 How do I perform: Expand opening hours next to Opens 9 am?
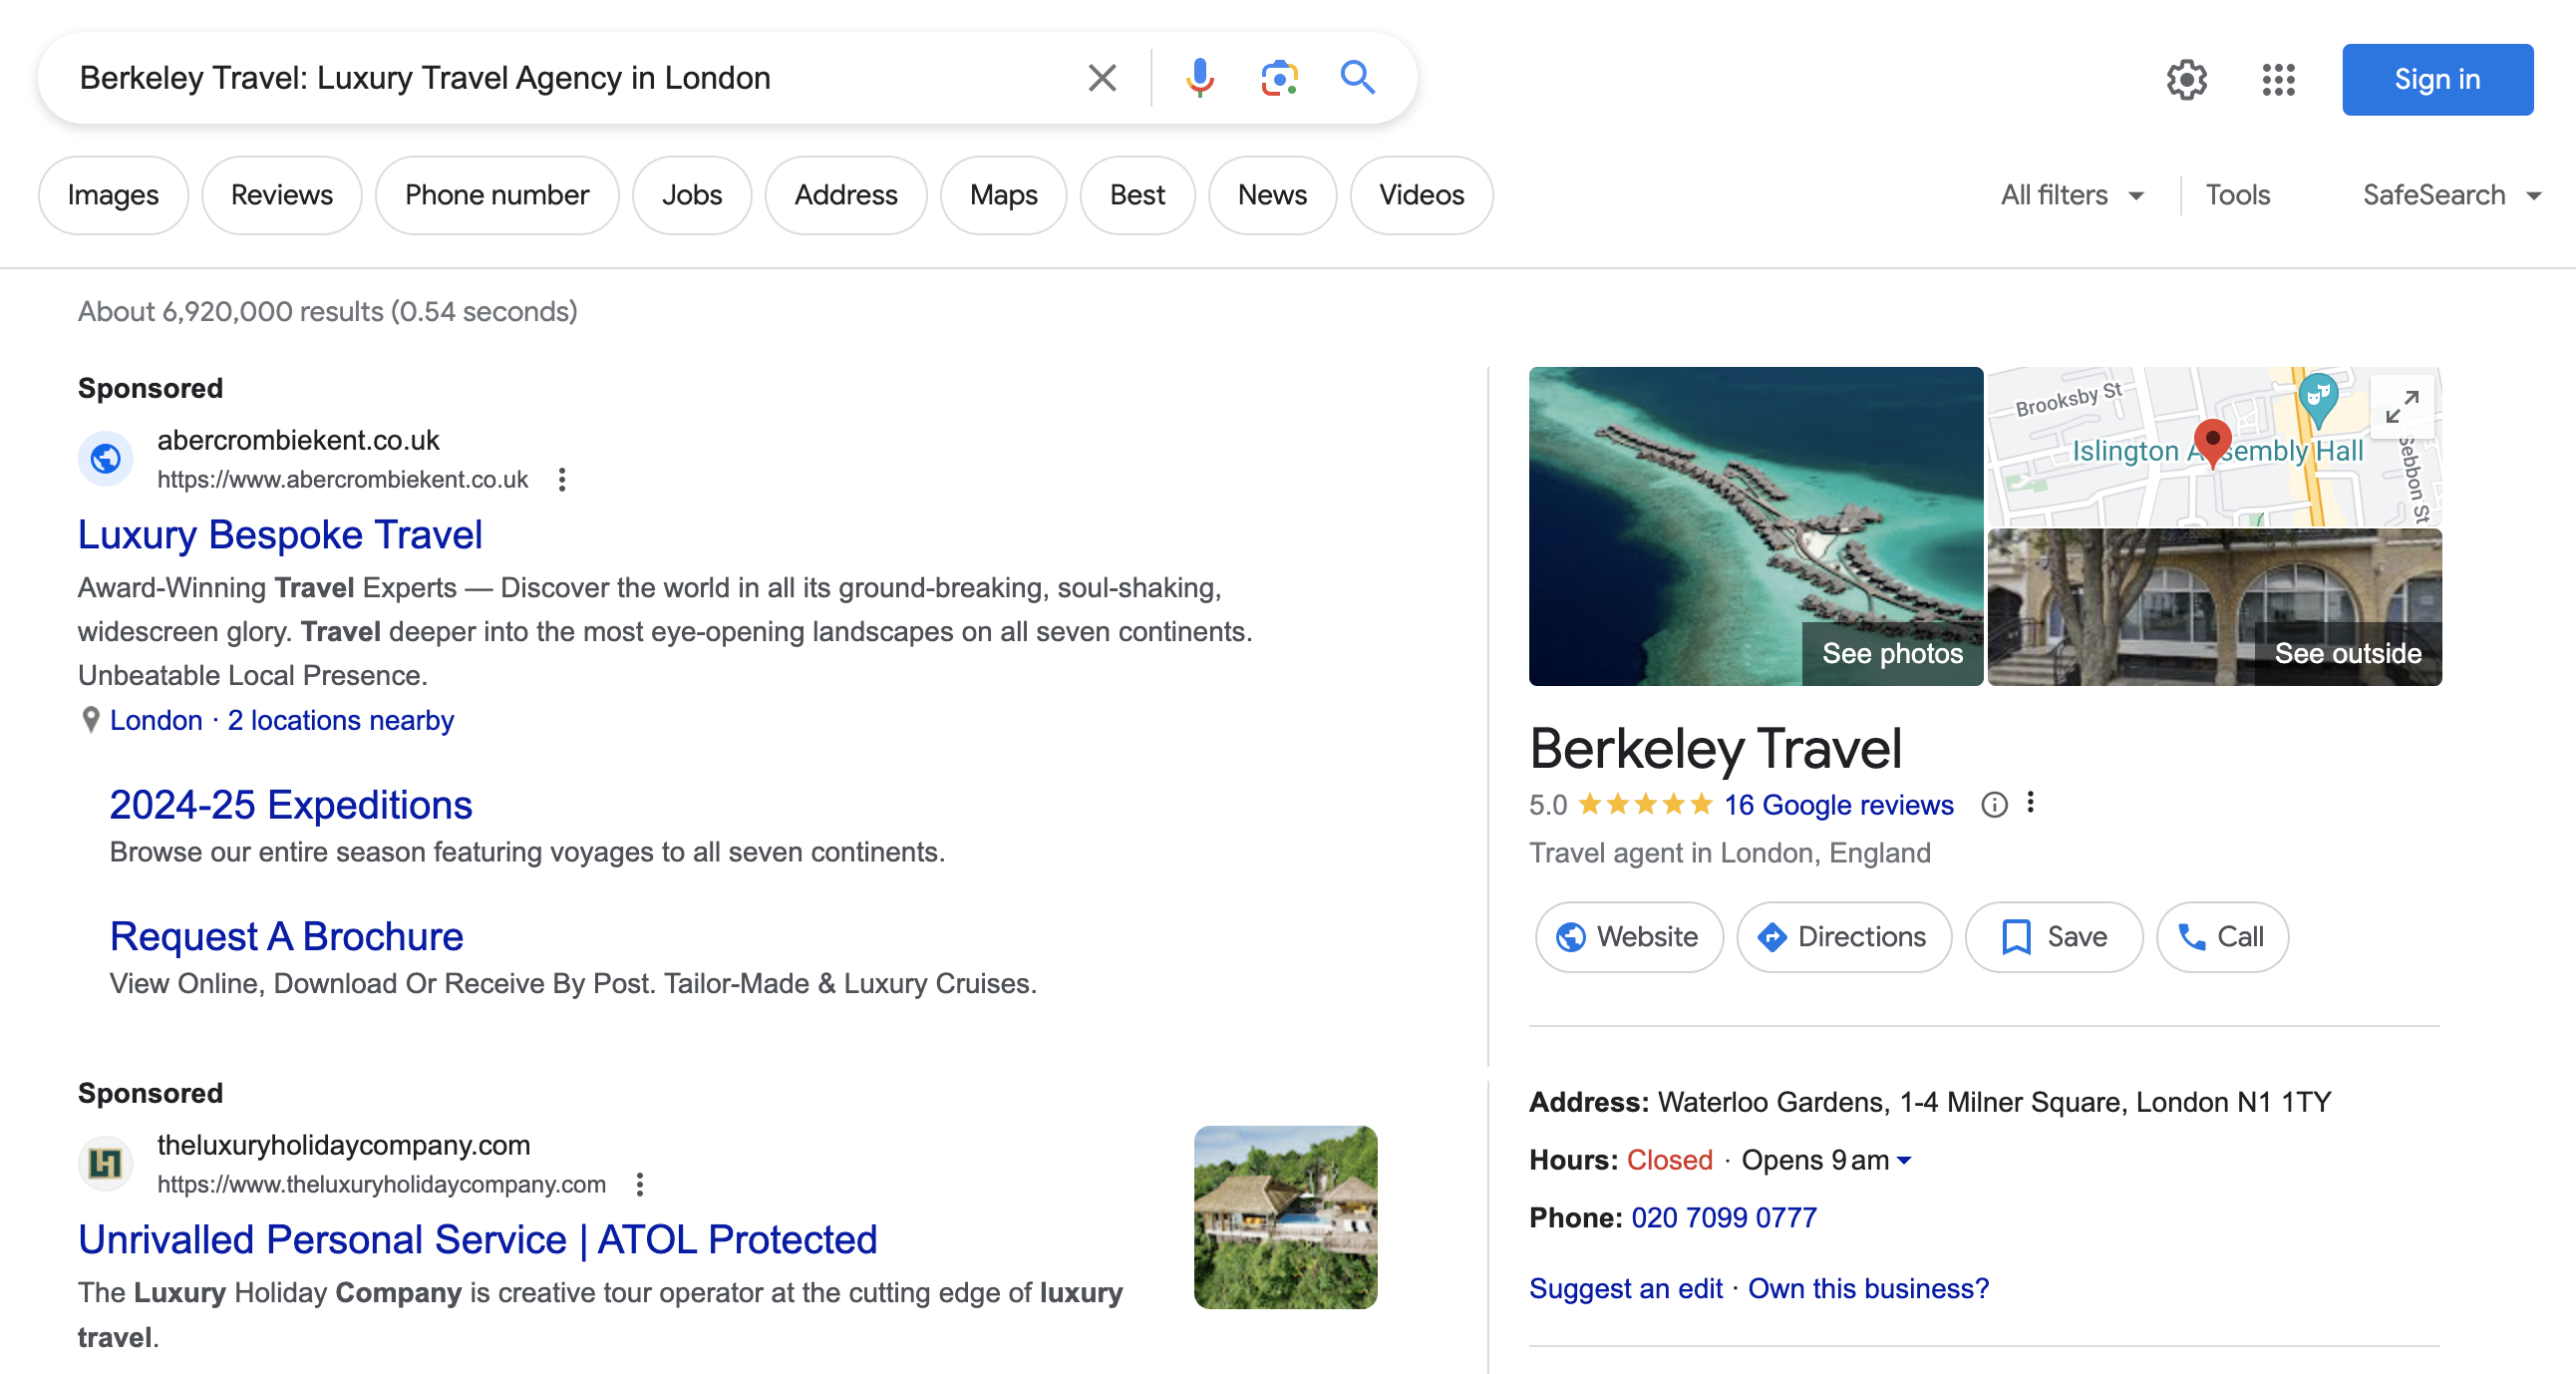(x=1904, y=1160)
